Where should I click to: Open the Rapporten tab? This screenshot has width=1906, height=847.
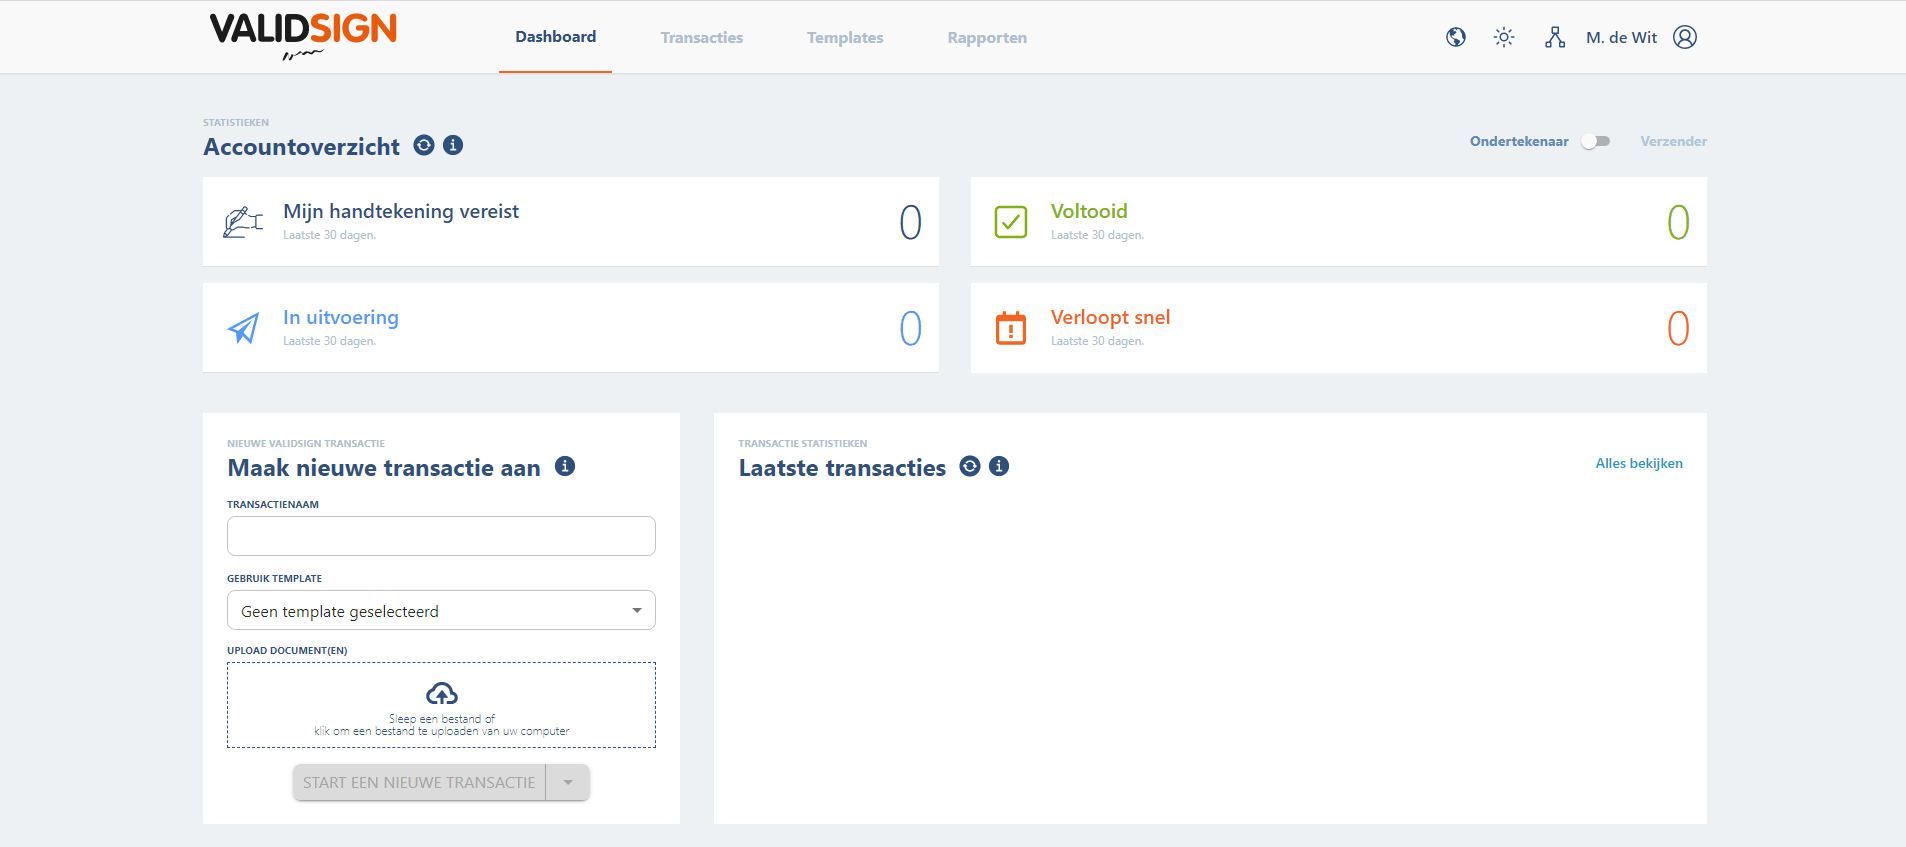point(987,38)
